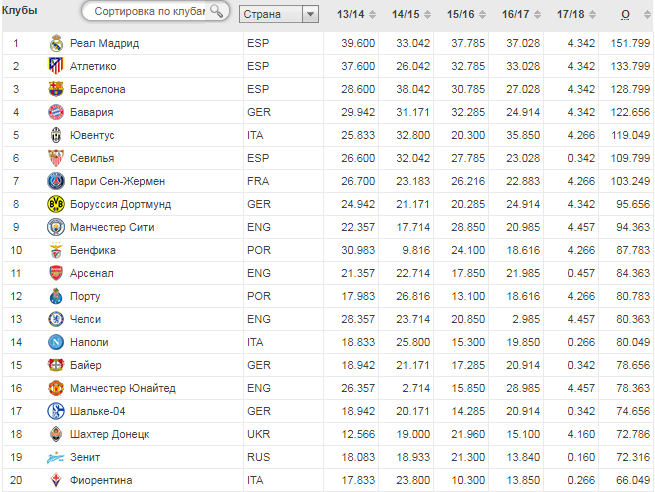Screen dimensions: 655x492
Task: Click the Клубы column header
Action: pyautogui.click(x=20, y=10)
